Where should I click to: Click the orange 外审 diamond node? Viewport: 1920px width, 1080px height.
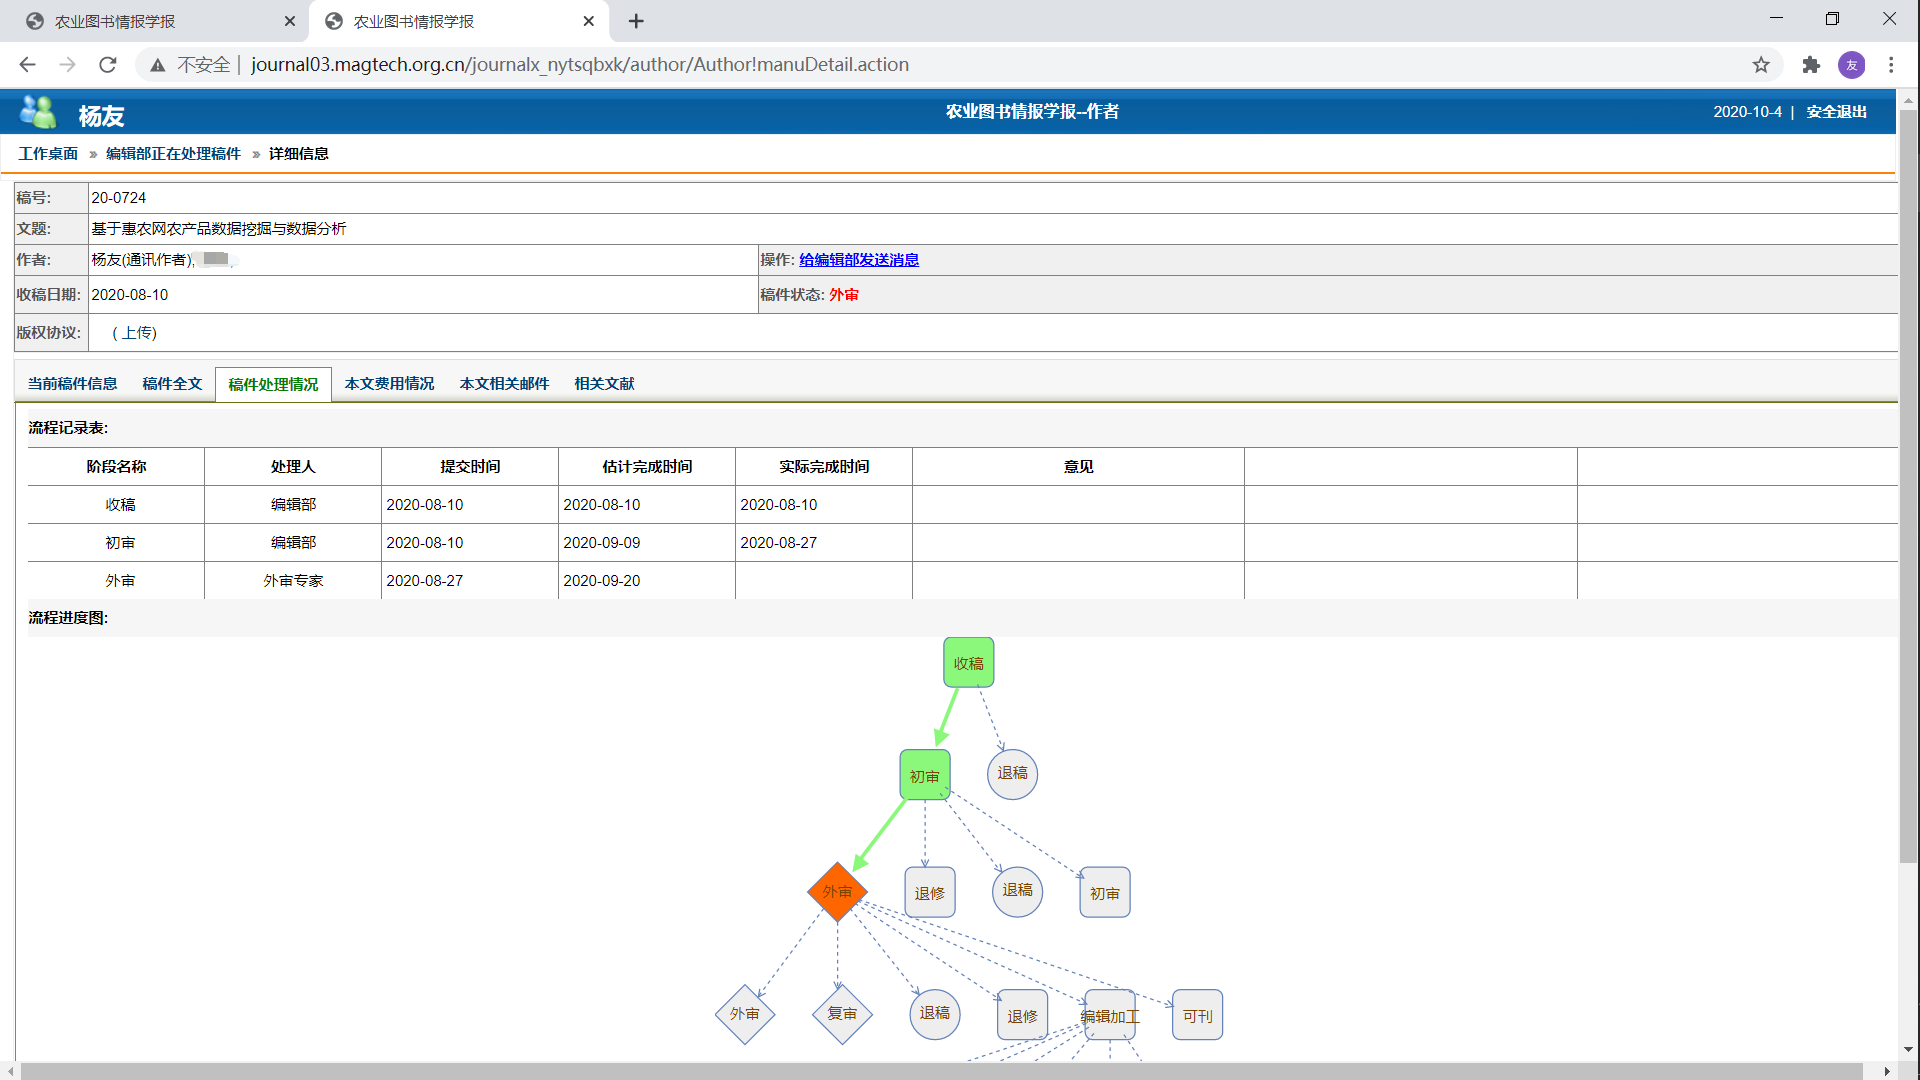[837, 891]
